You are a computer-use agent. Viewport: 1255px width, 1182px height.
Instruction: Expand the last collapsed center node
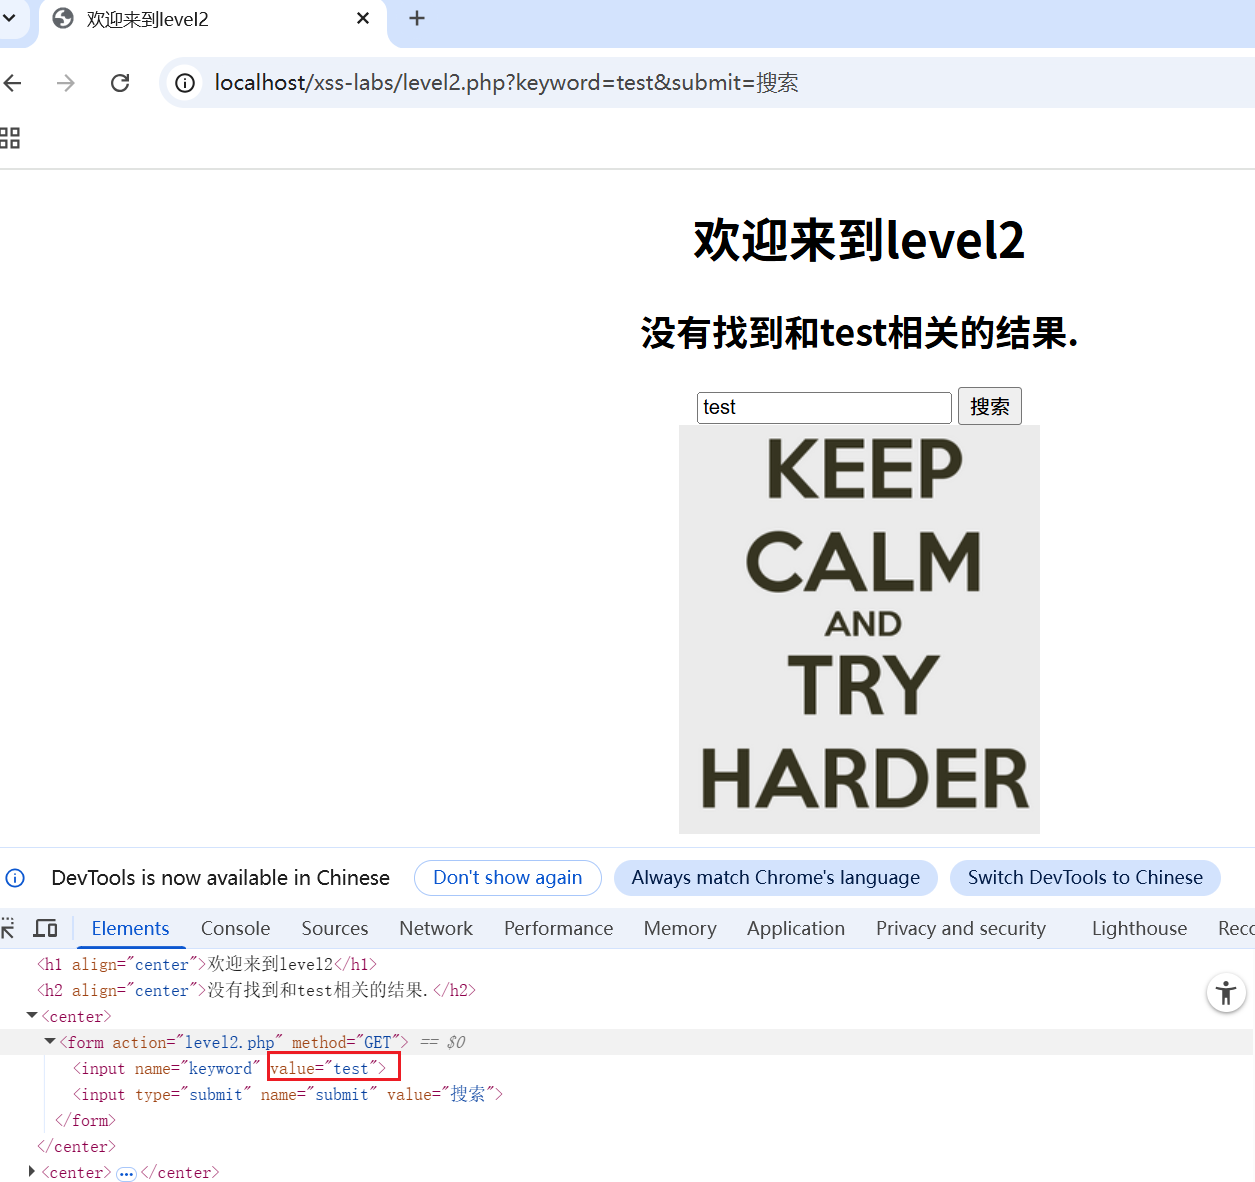point(32,1172)
